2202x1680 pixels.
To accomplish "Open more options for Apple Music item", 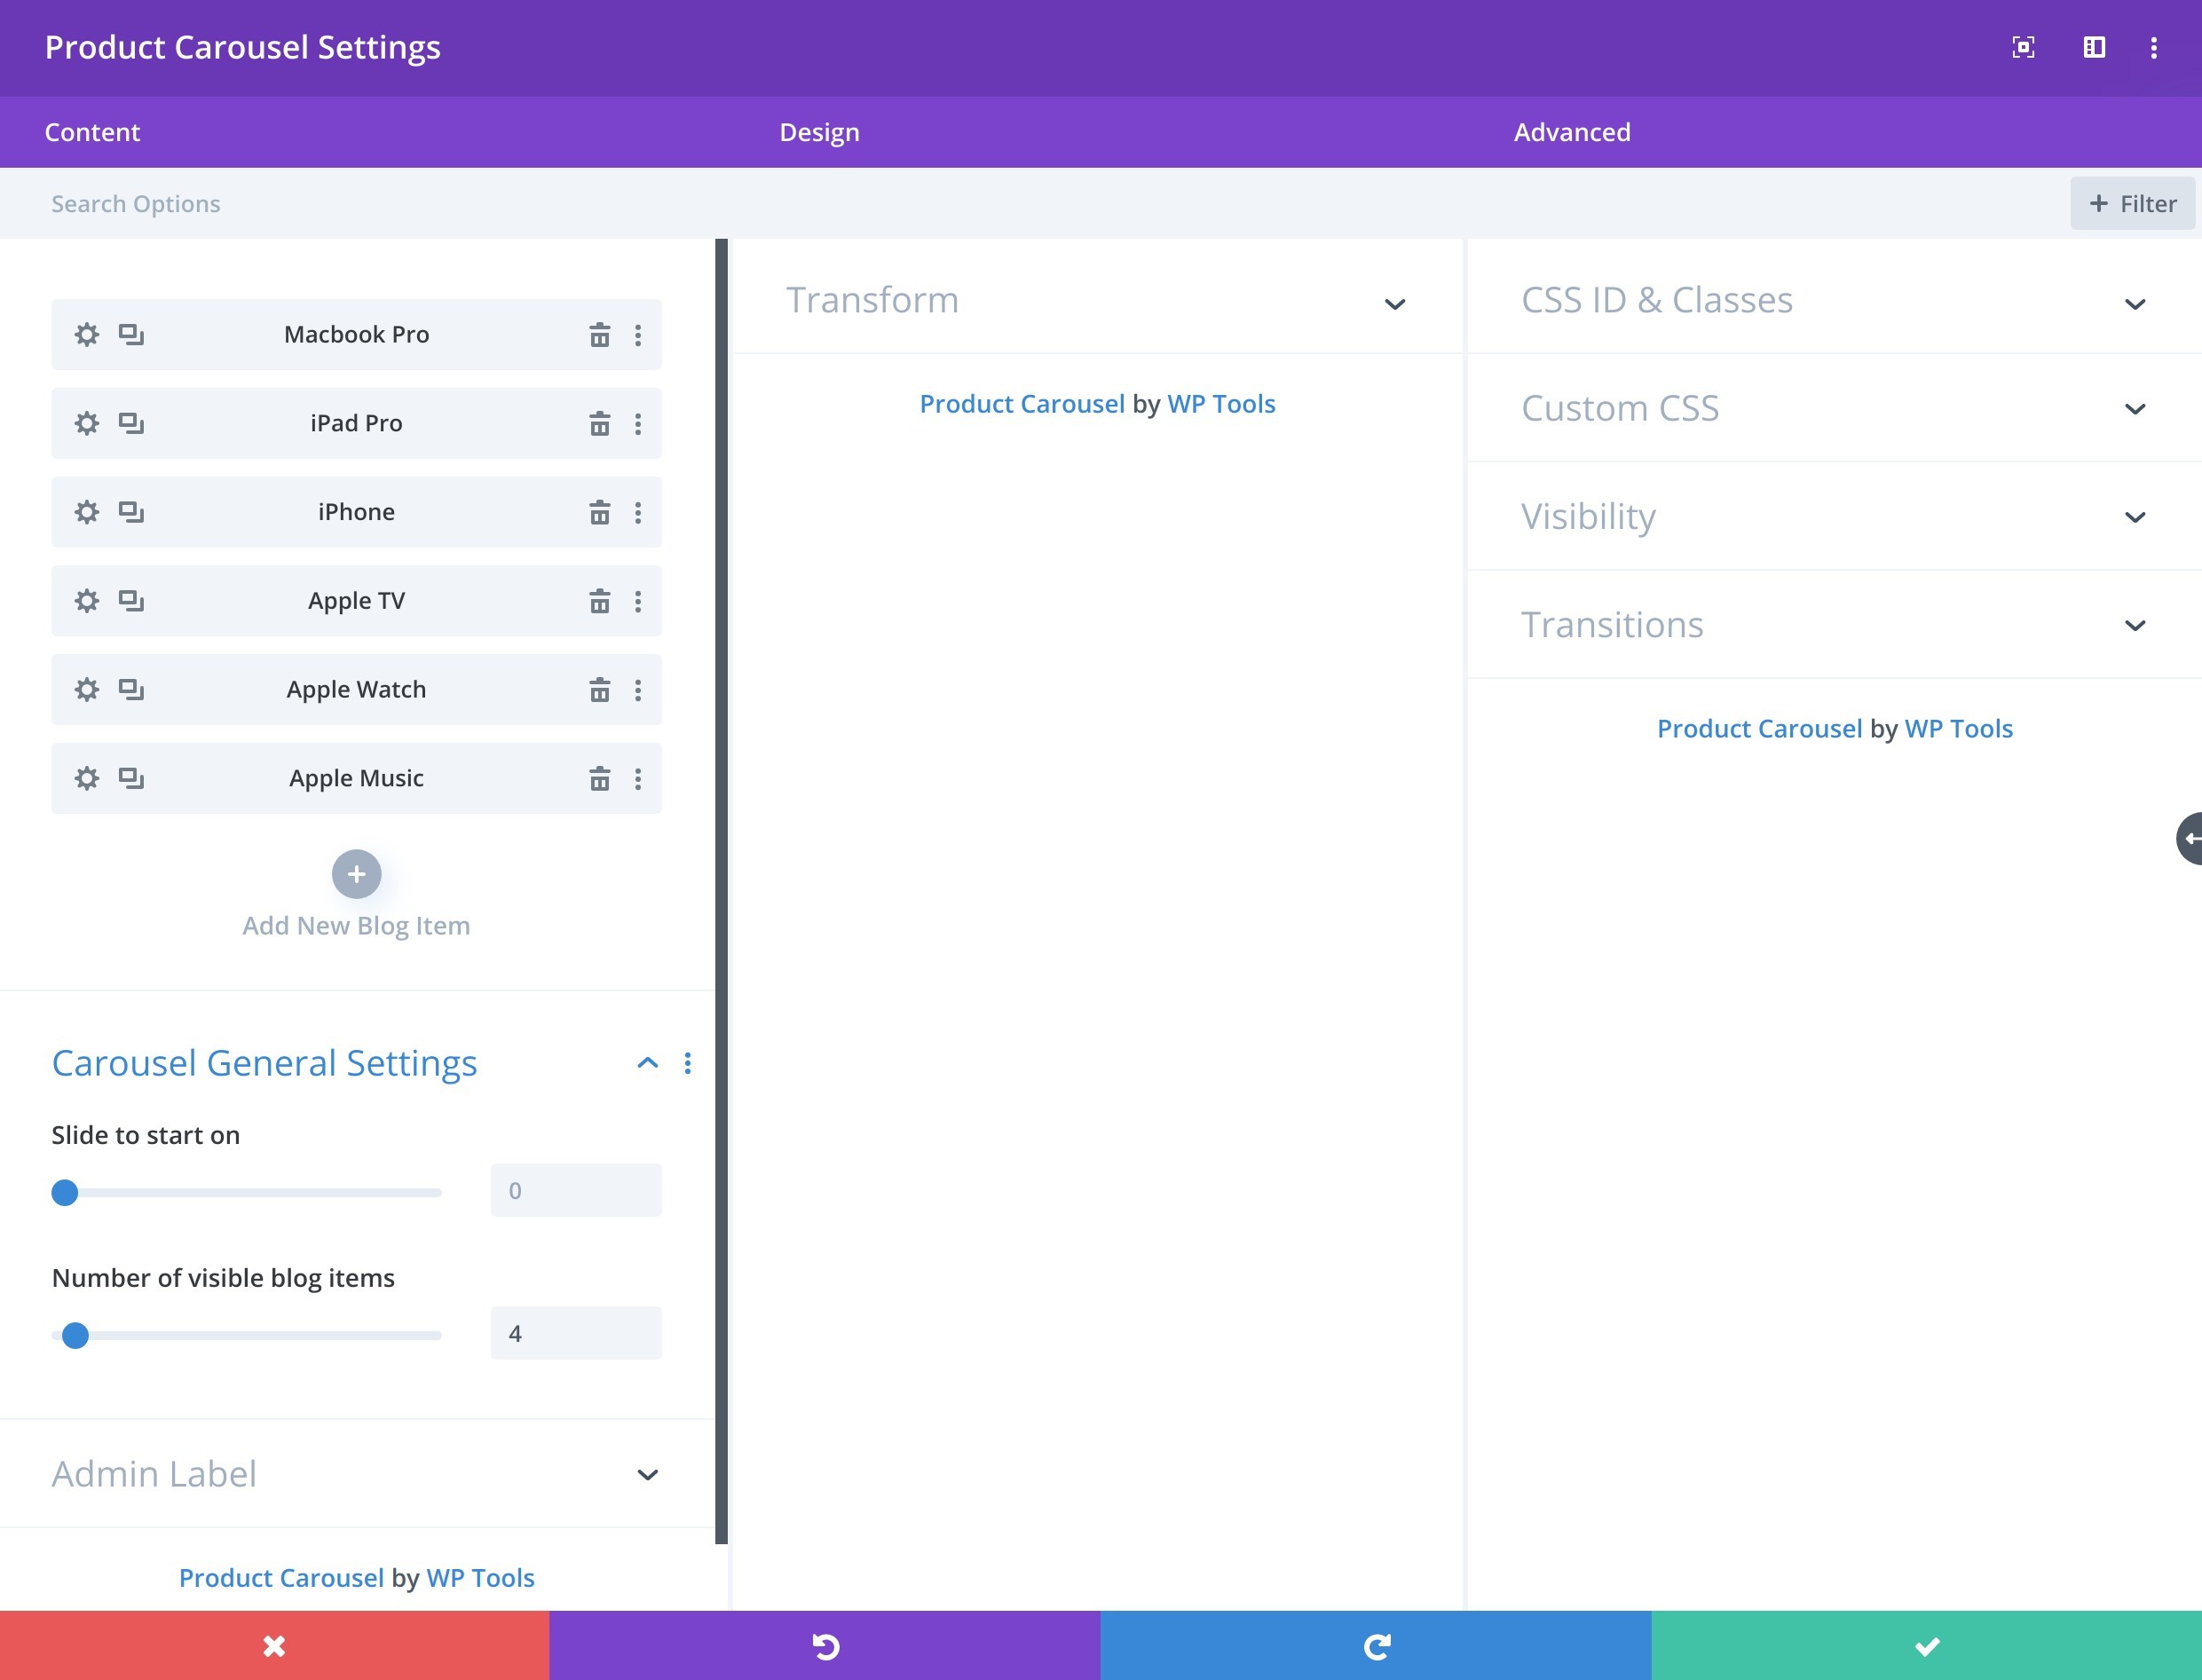I will point(638,779).
